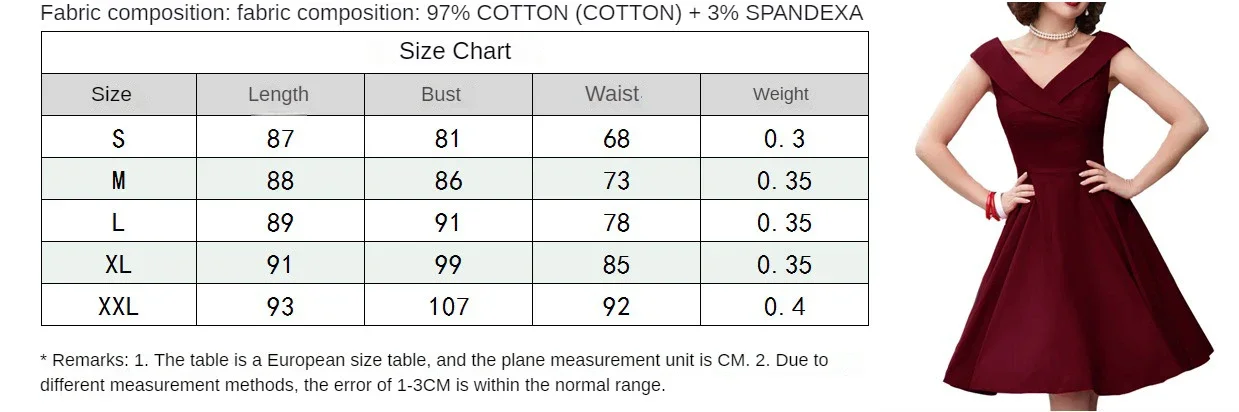Screen dimensions: 1239x412
Task: Click the Remarks note below the table
Action: (434, 372)
